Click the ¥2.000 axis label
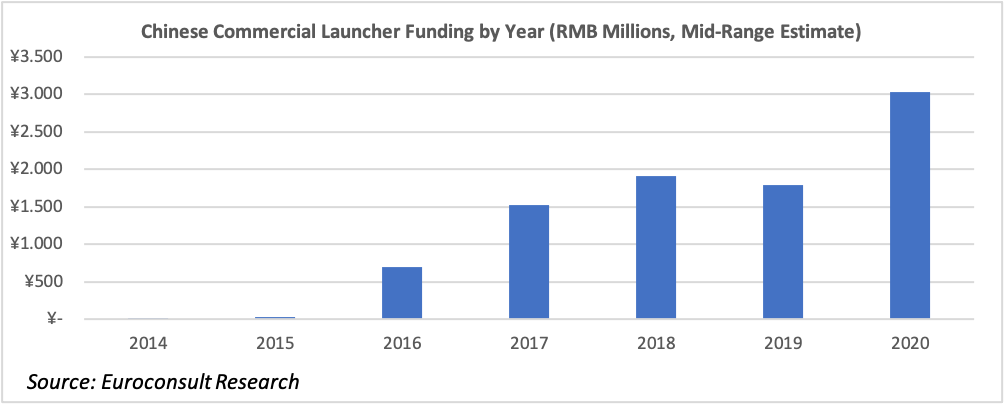Viewport: 1004px width, 404px height. coord(36,169)
